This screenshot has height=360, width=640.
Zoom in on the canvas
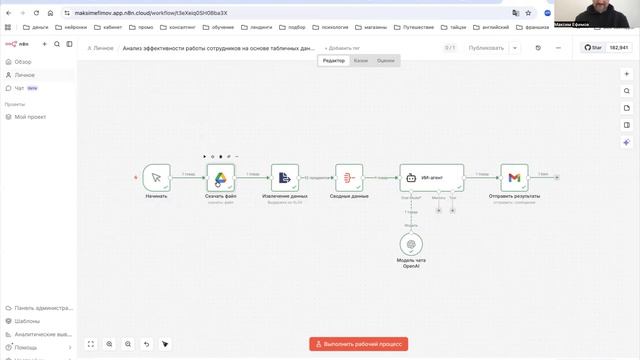pyautogui.click(x=109, y=344)
